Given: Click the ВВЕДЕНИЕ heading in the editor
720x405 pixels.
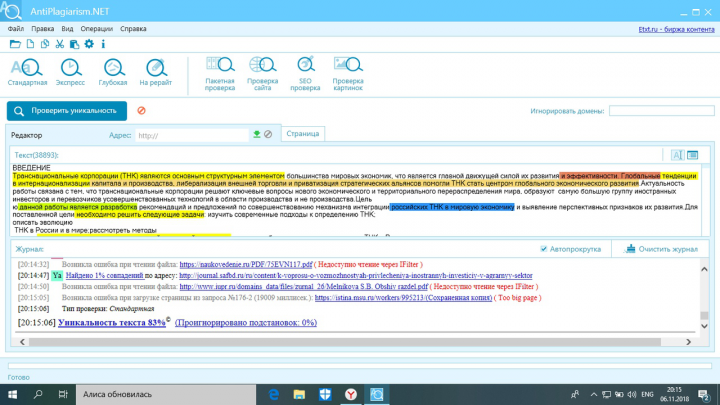Looking at the screenshot, I should pos(31,168).
